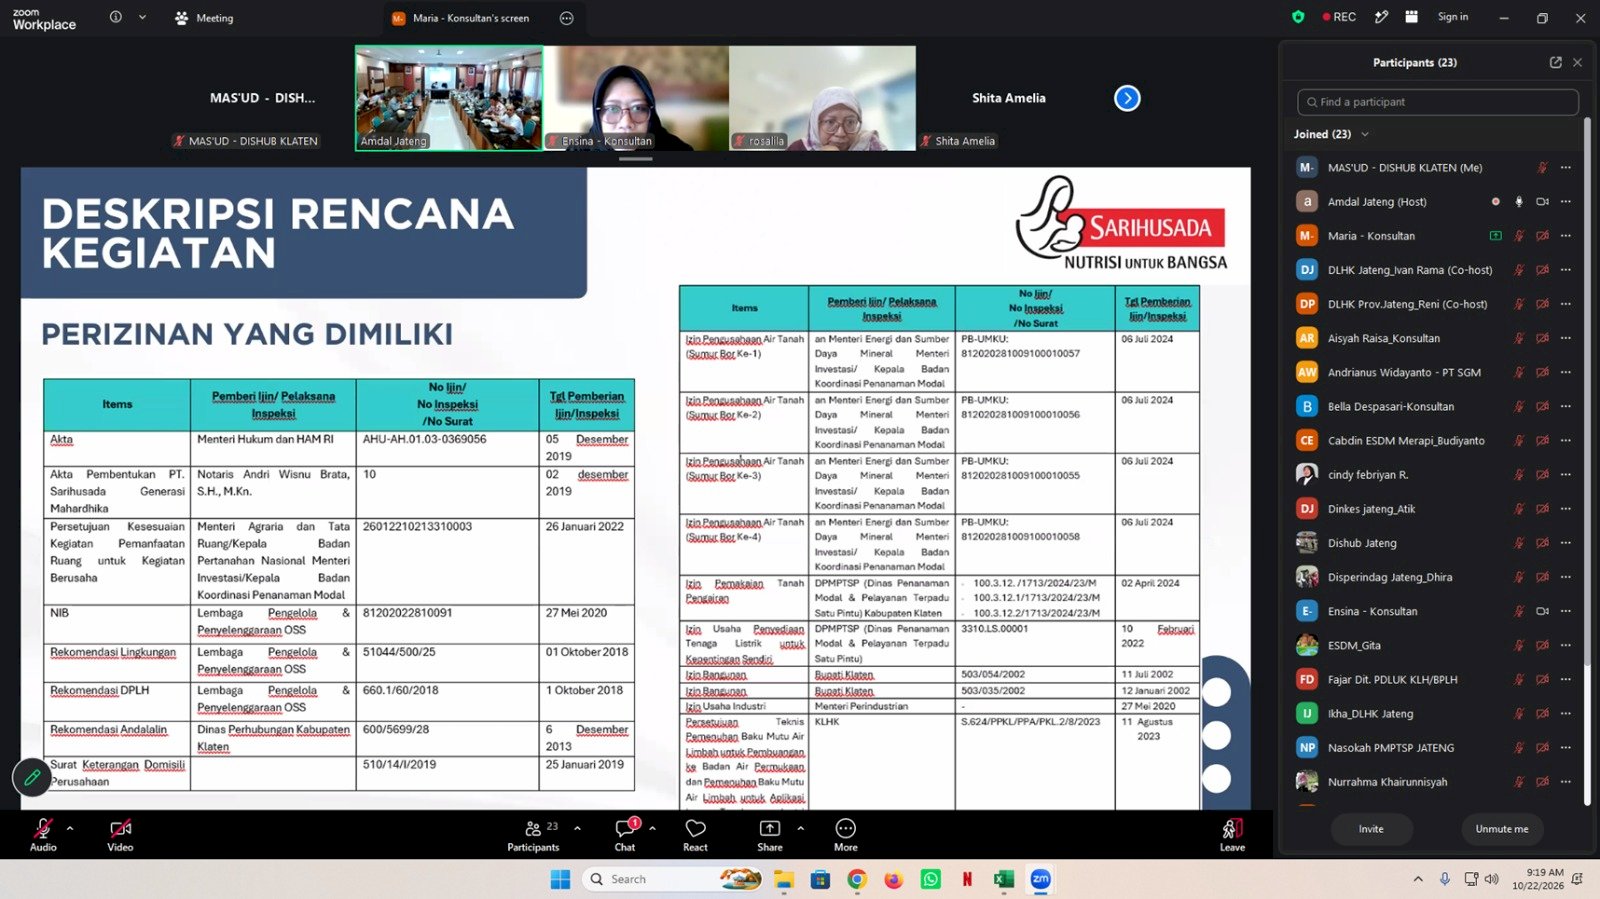Click the Leave meeting button
The height and width of the screenshot is (899, 1600).
(1232, 834)
